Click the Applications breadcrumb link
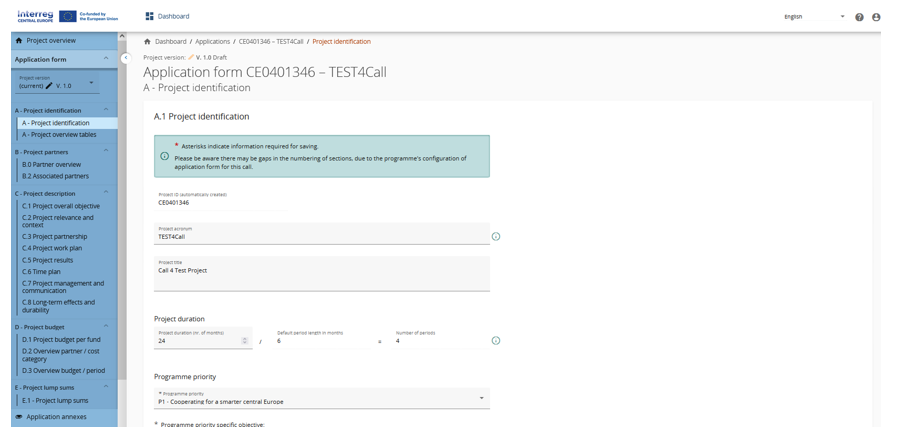 212,42
